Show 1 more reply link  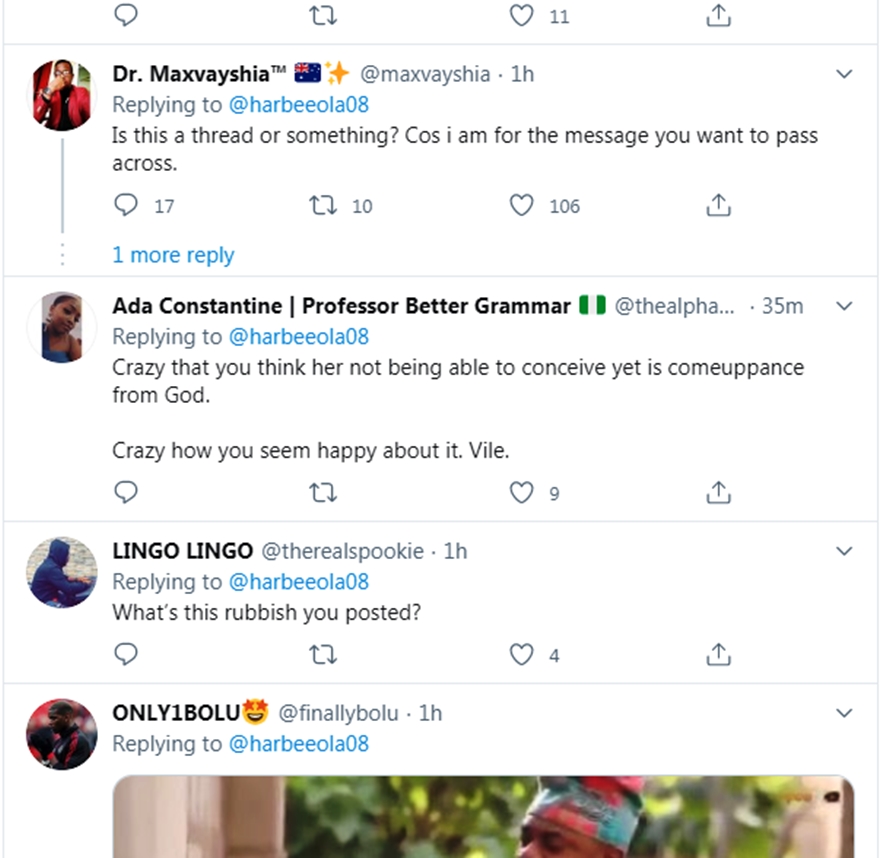(x=173, y=255)
